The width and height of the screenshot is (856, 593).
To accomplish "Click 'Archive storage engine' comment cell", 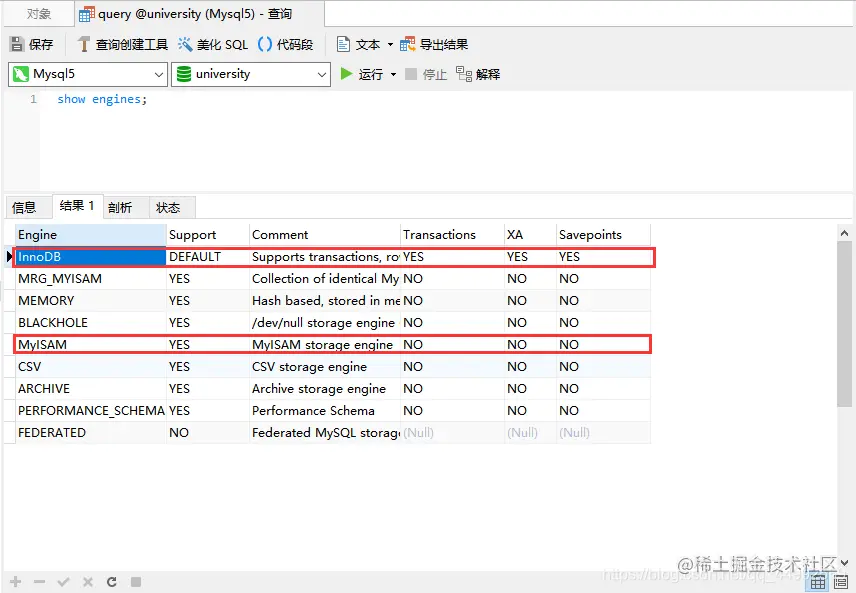I will pyautogui.click(x=325, y=389).
